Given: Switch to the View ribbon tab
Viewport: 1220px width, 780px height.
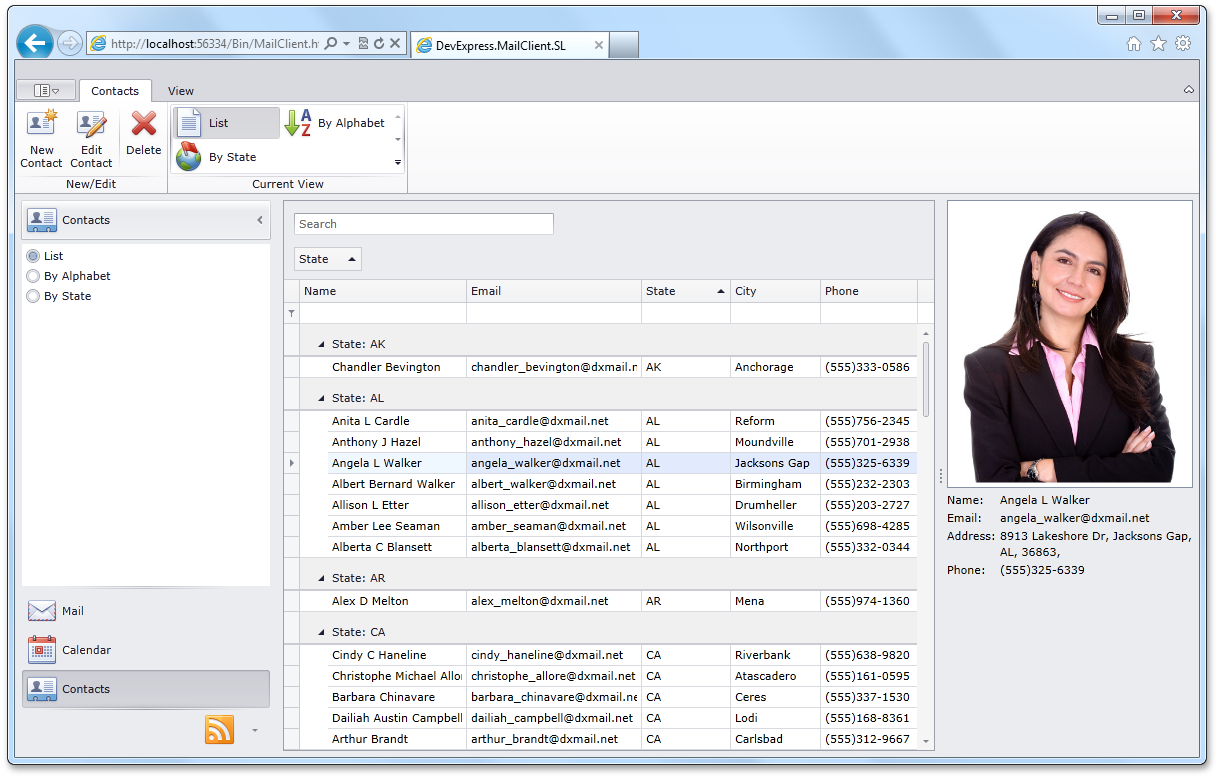Looking at the screenshot, I should (x=181, y=91).
